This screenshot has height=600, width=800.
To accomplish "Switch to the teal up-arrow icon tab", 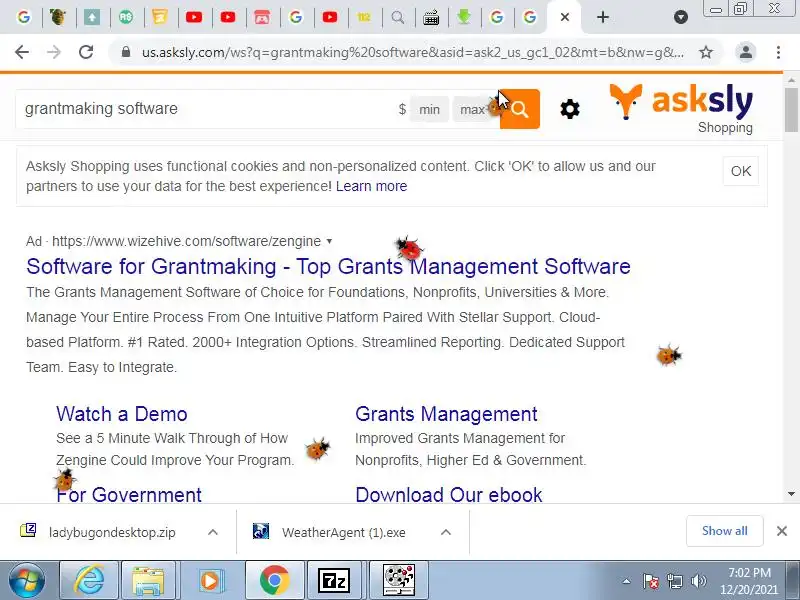I will pyautogui.click(x=92, y=17).
